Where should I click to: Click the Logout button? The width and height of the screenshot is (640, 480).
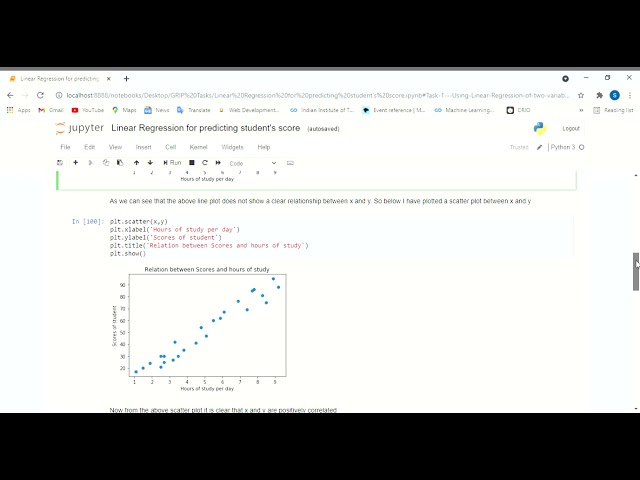pos(571,129)
